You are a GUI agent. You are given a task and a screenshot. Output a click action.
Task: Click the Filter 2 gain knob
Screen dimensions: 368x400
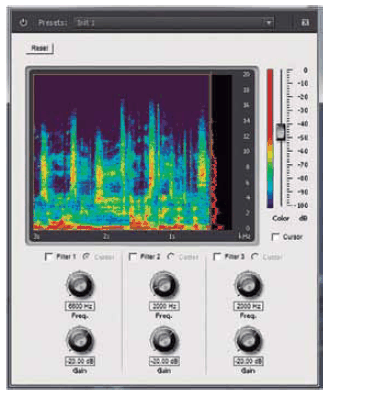164,341
